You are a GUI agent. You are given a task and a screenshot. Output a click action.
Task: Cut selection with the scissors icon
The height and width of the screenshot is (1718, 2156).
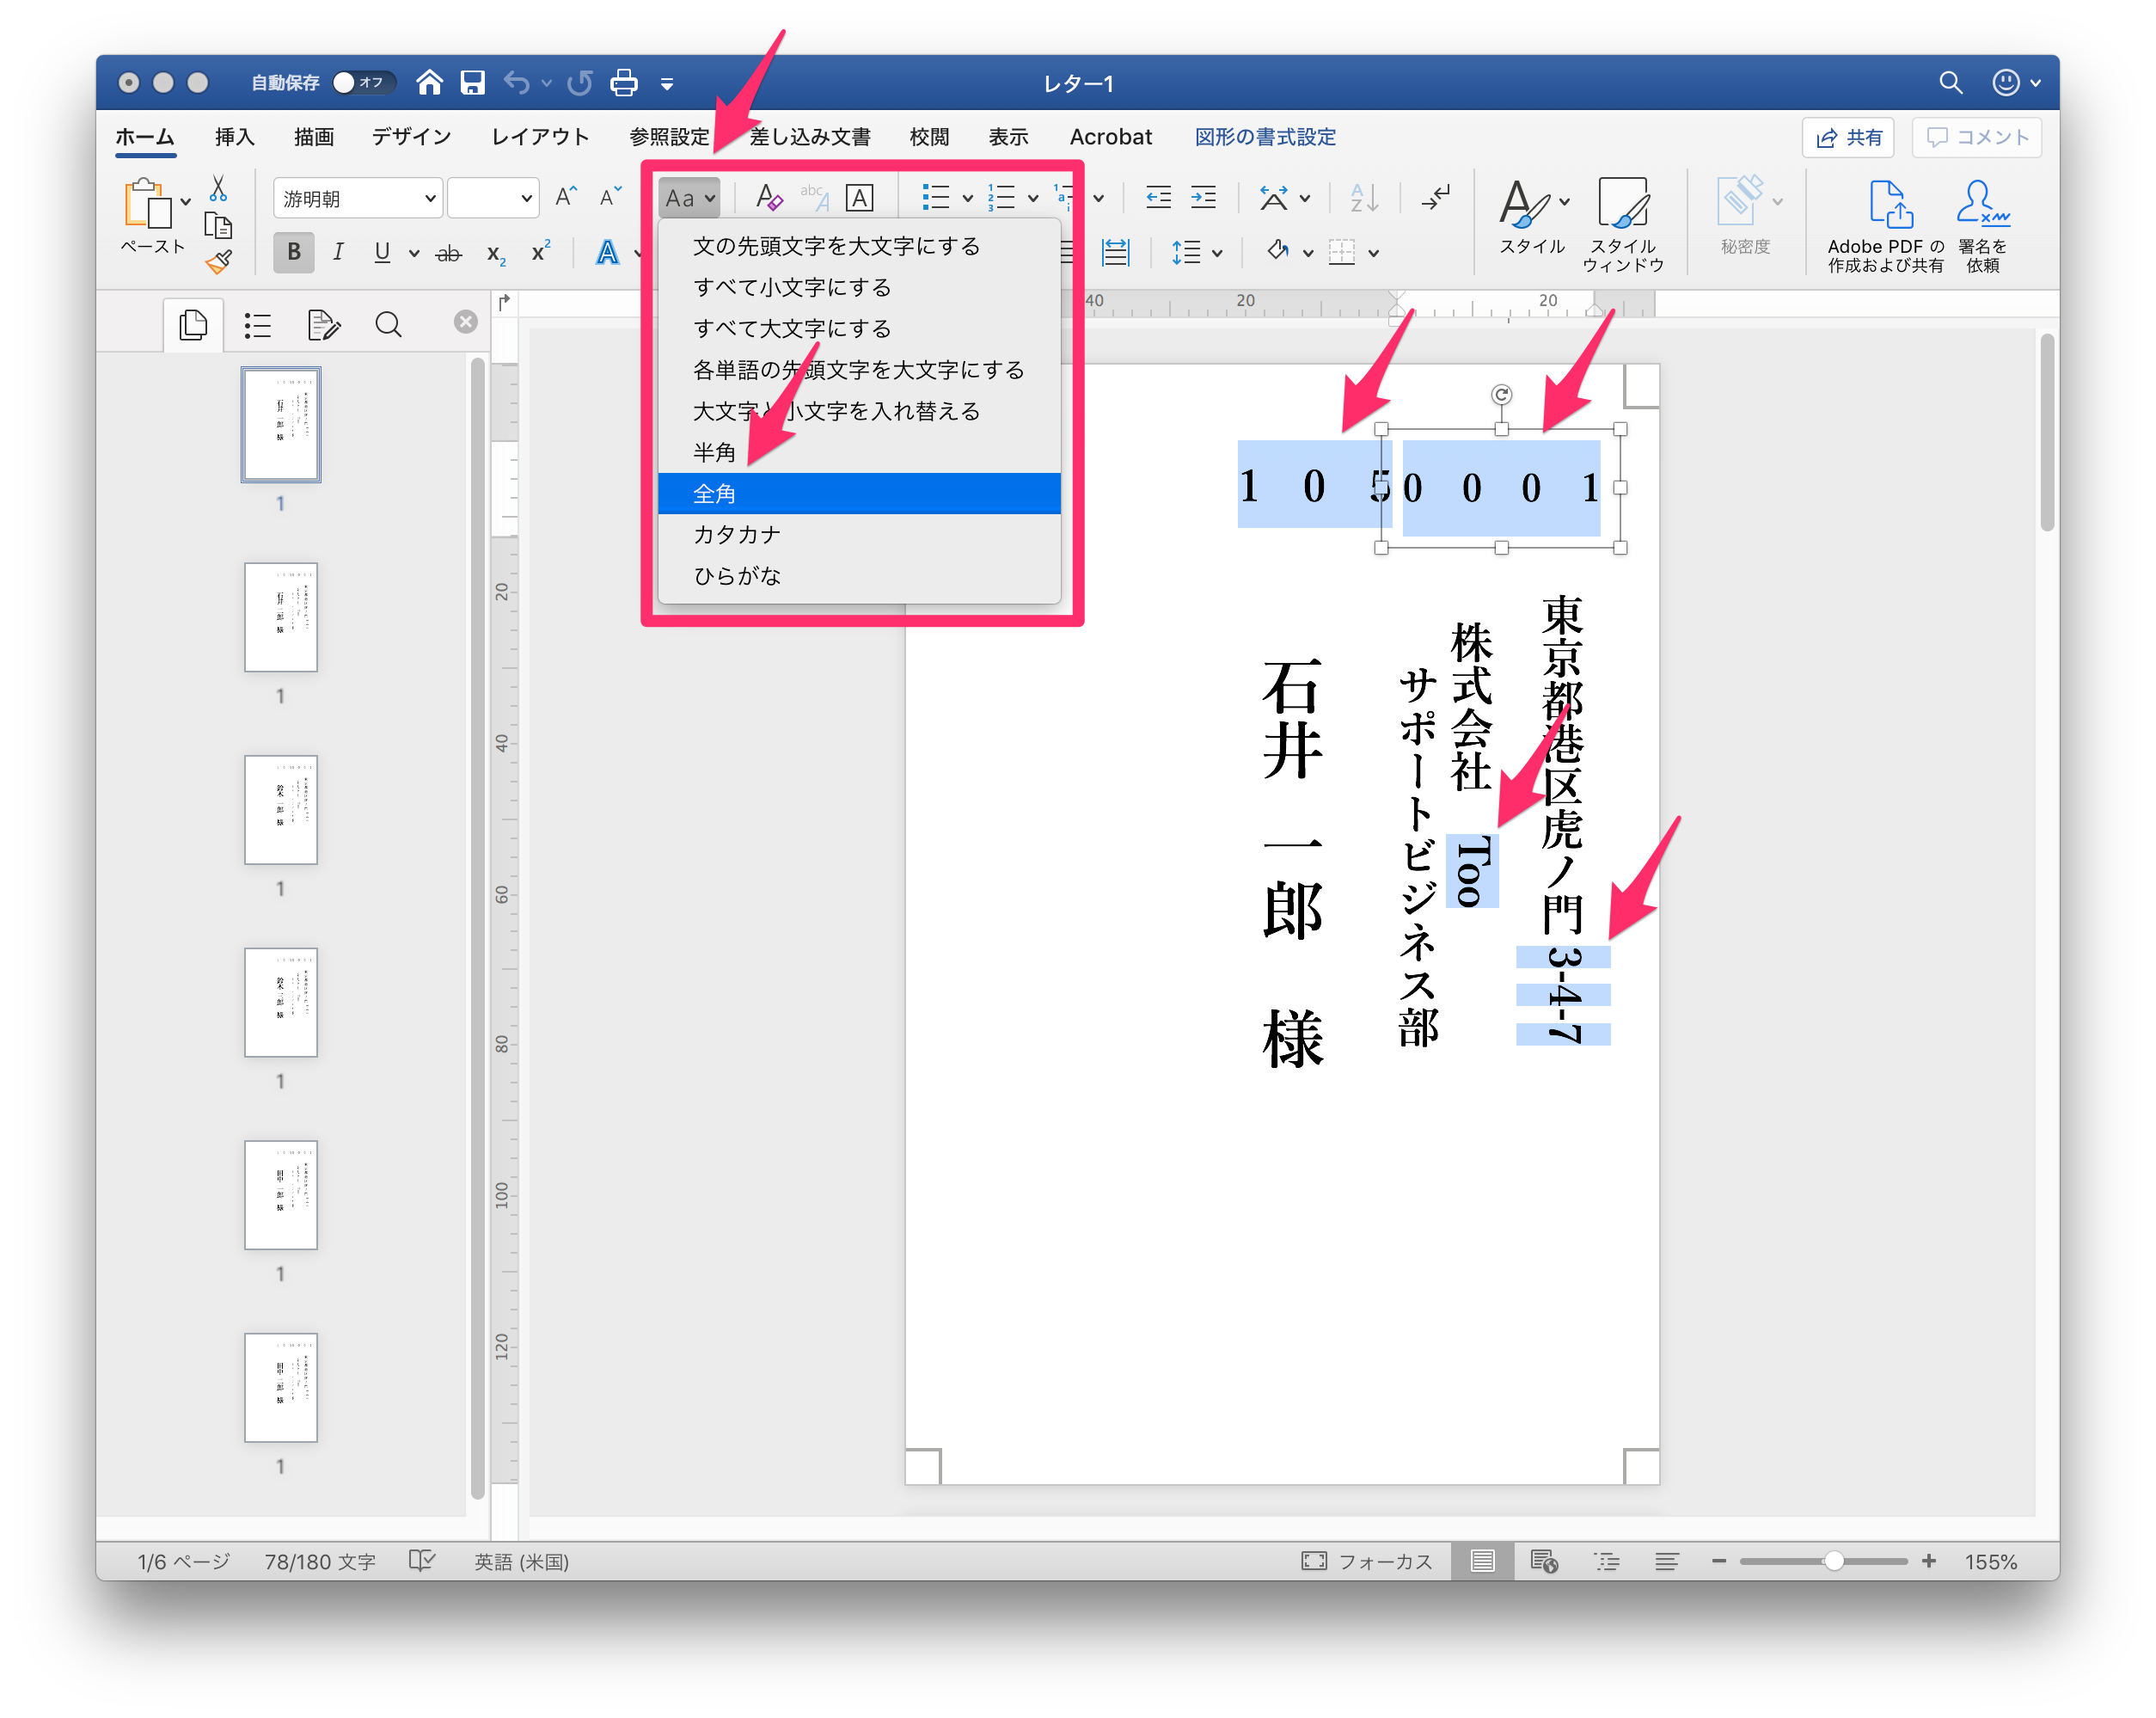pos(218,188)
